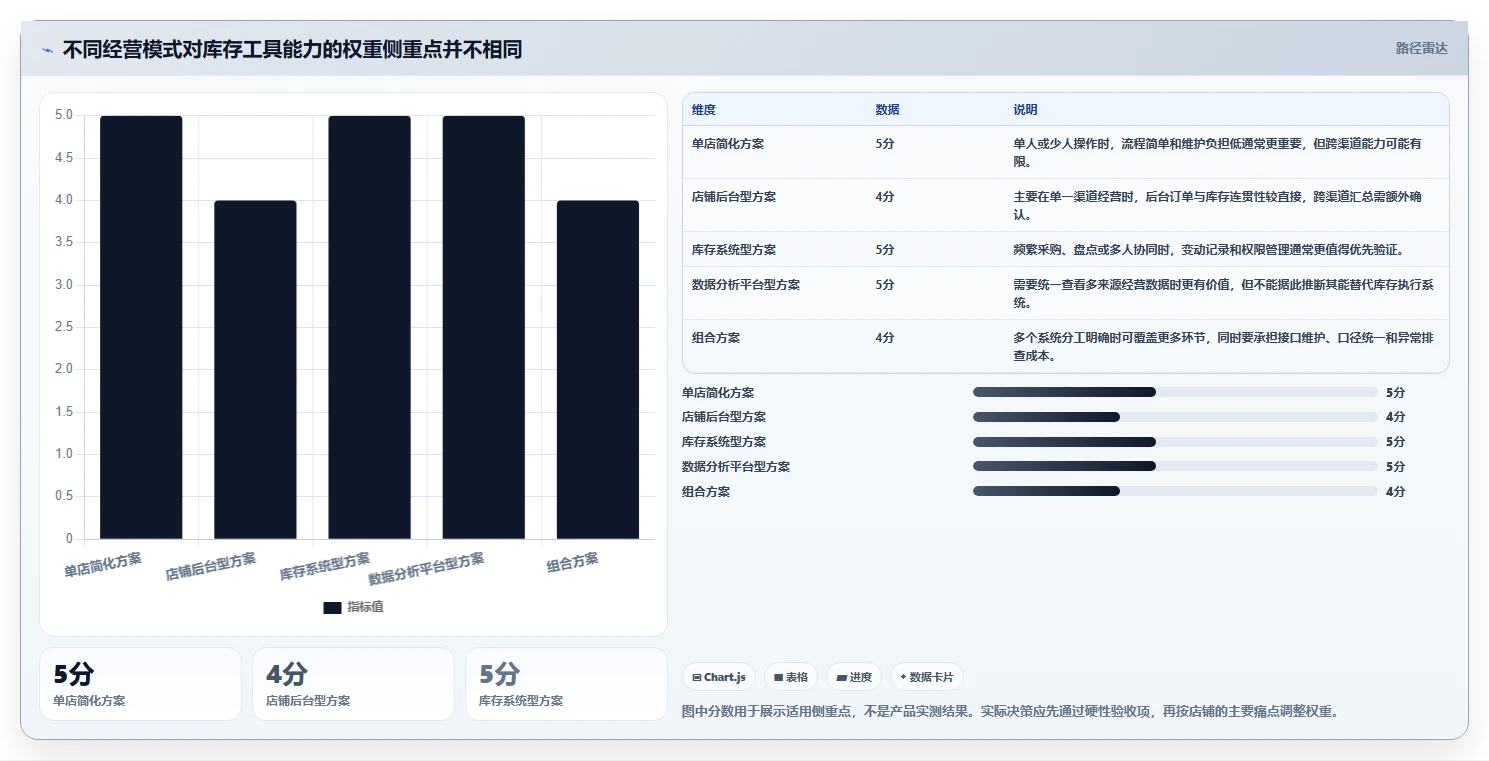Viewport: 1489px width, 761px height.
Task: Open the 5分 库存系统型方案 data card
Action: tap(566, 684)
